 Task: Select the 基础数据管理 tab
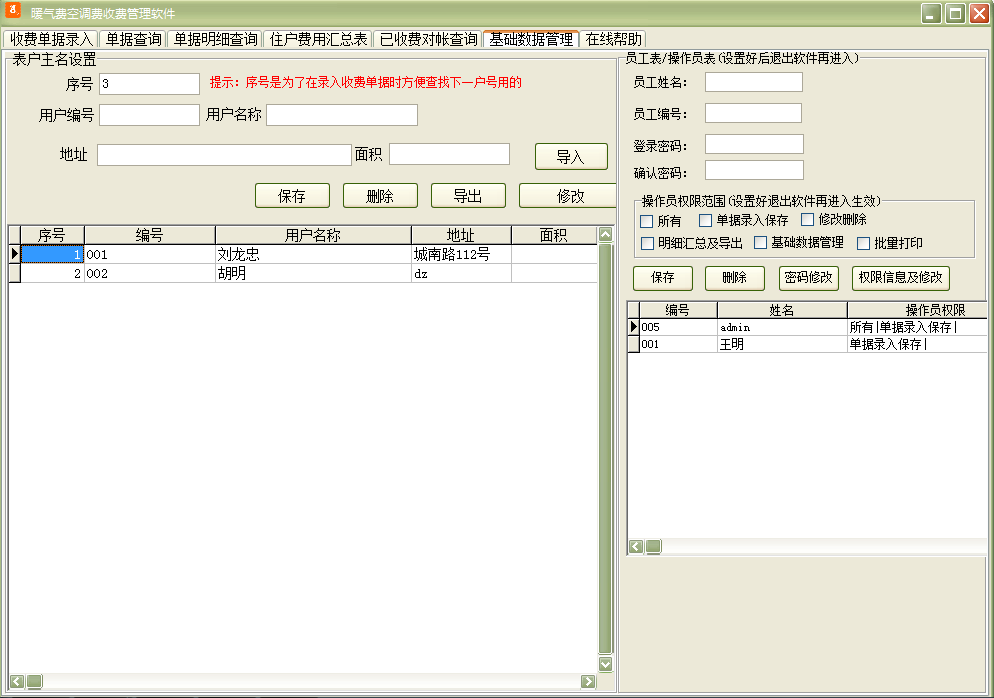point(531,39)
